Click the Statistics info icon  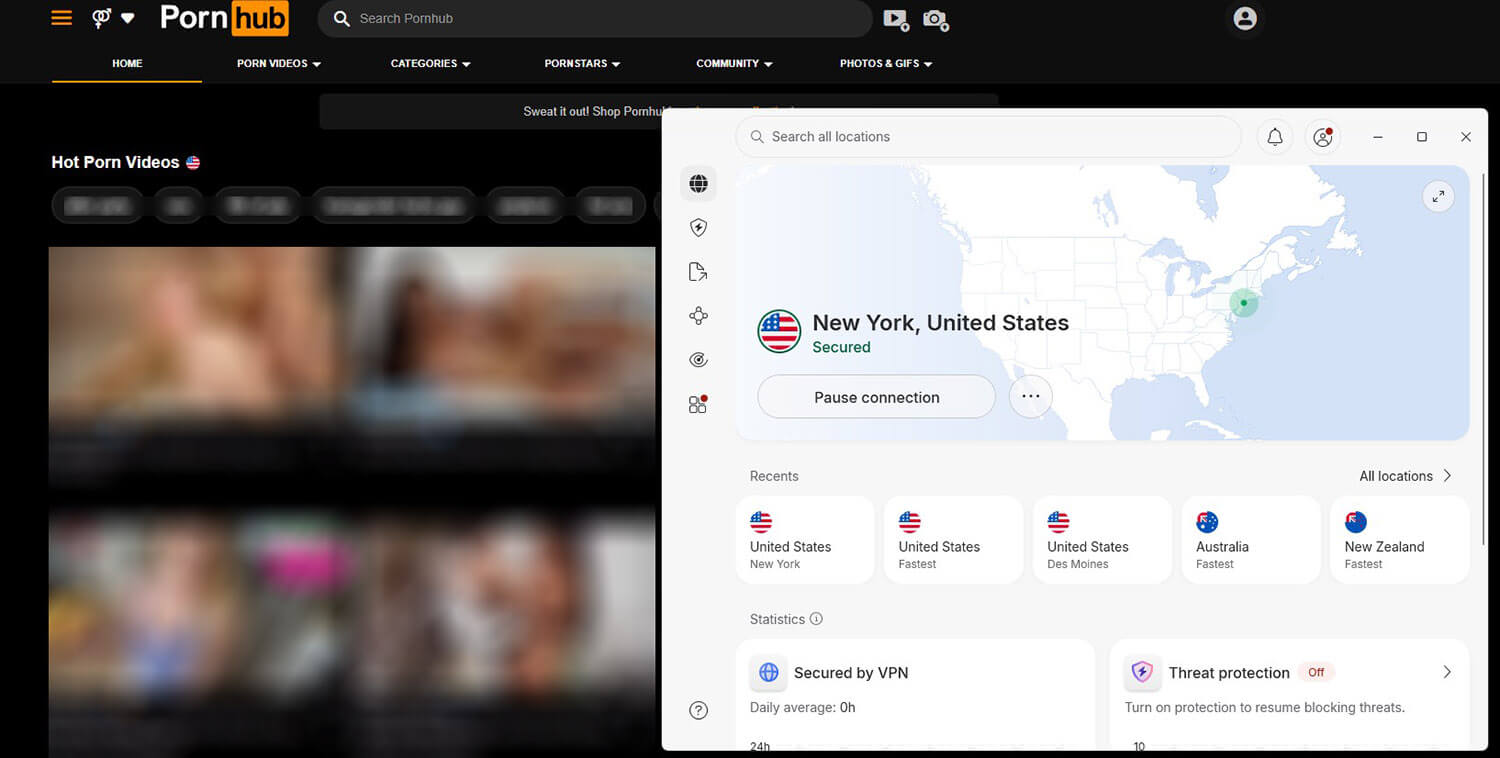coord(816,619)
